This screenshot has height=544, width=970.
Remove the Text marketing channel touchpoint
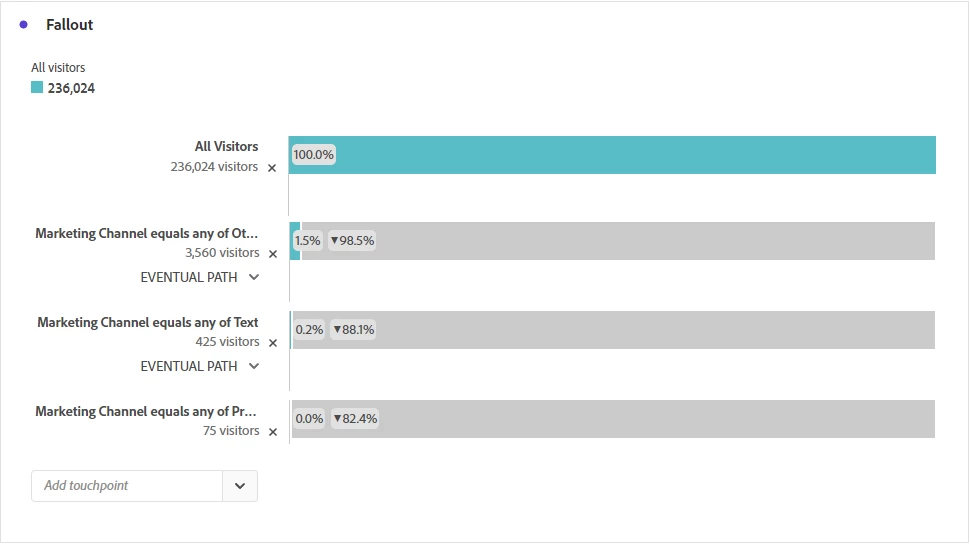273,343
